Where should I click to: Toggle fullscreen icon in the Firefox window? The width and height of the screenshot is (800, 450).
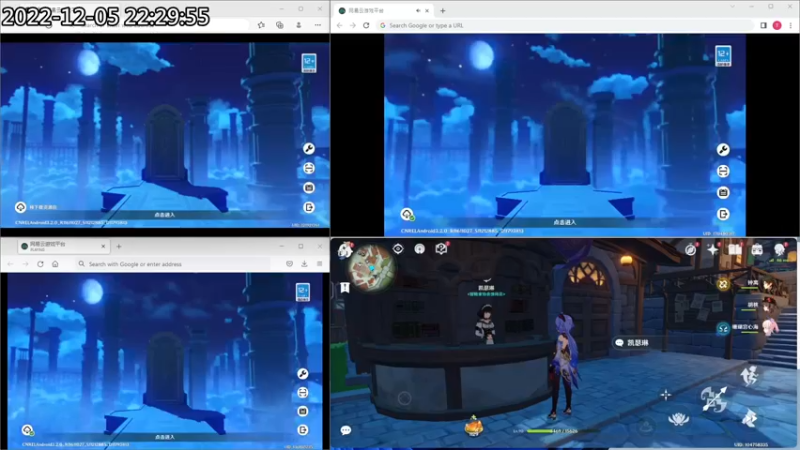tap(303, 392)
